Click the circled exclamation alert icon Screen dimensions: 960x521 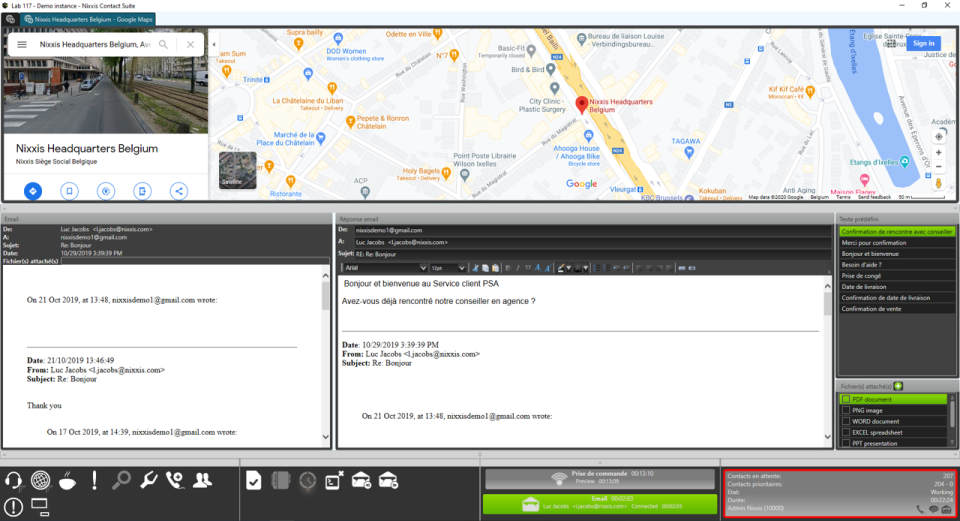tap(13, 507)
